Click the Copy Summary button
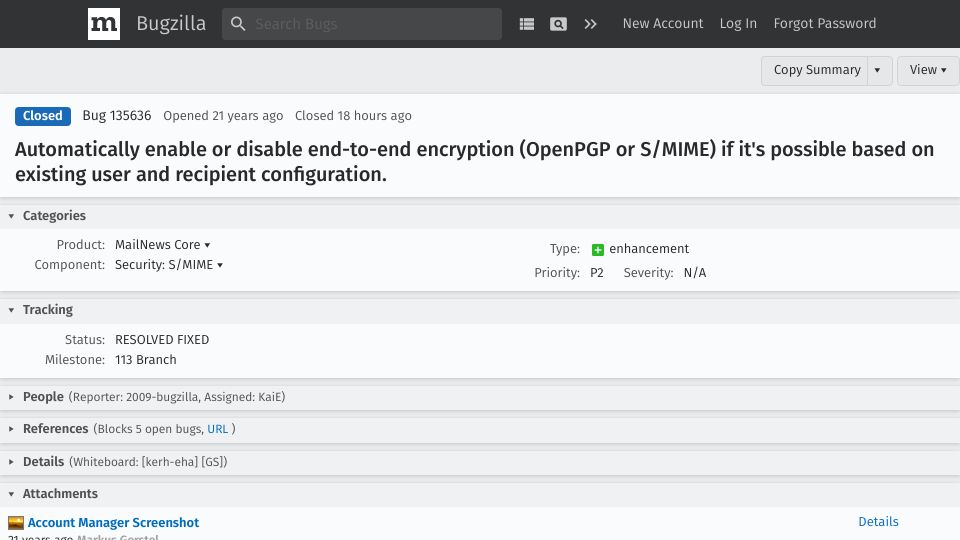Image resolution: width=960 pixels, height=540 pixels. [x=817, y=70]
